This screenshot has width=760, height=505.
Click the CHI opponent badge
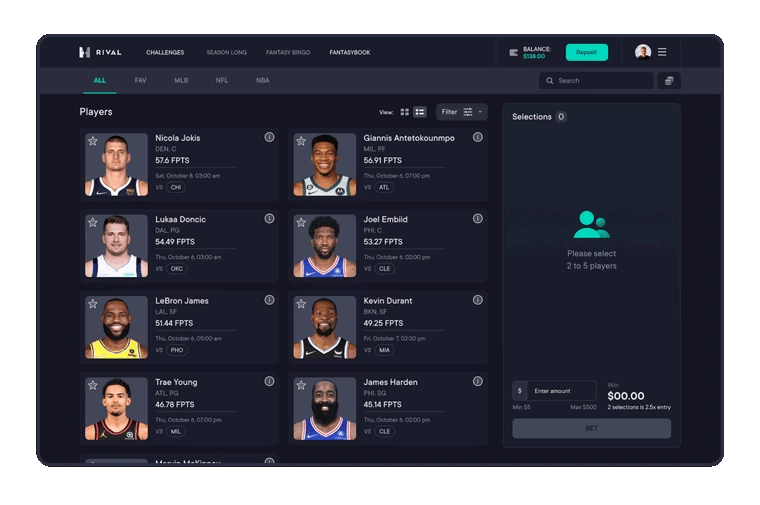point(176,187)
